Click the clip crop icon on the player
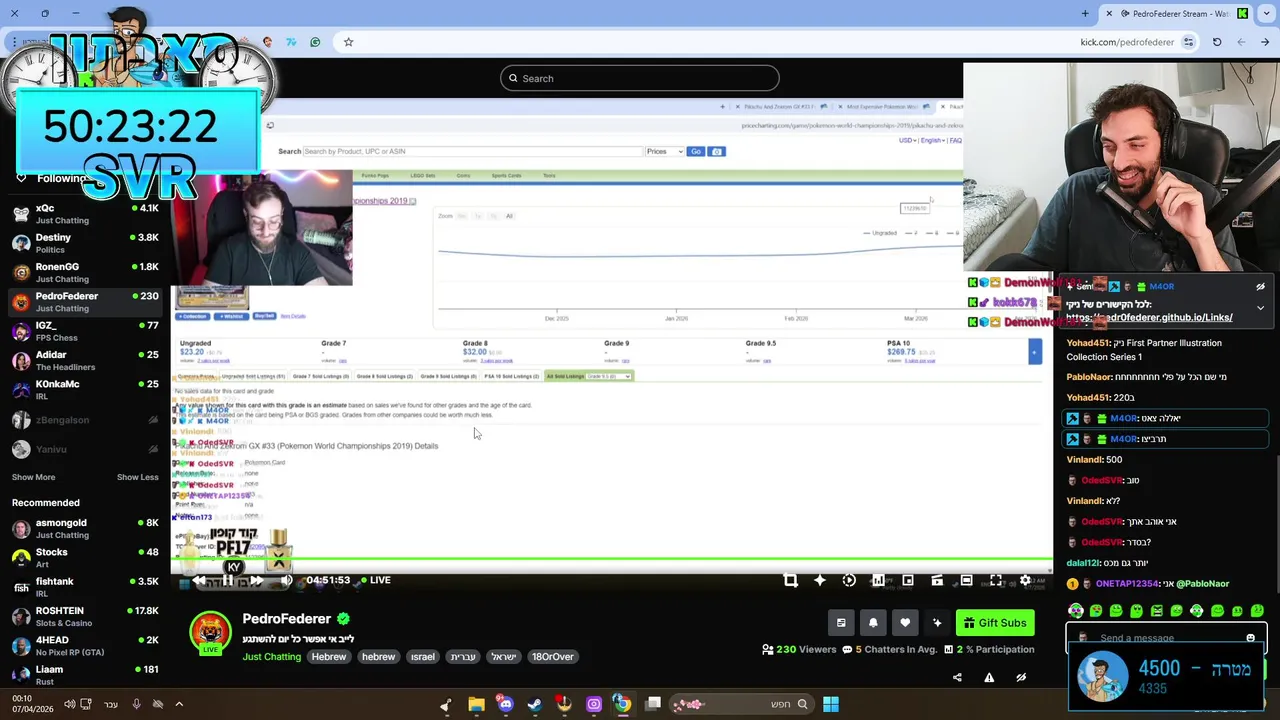1280x720 pixels. 790,580
